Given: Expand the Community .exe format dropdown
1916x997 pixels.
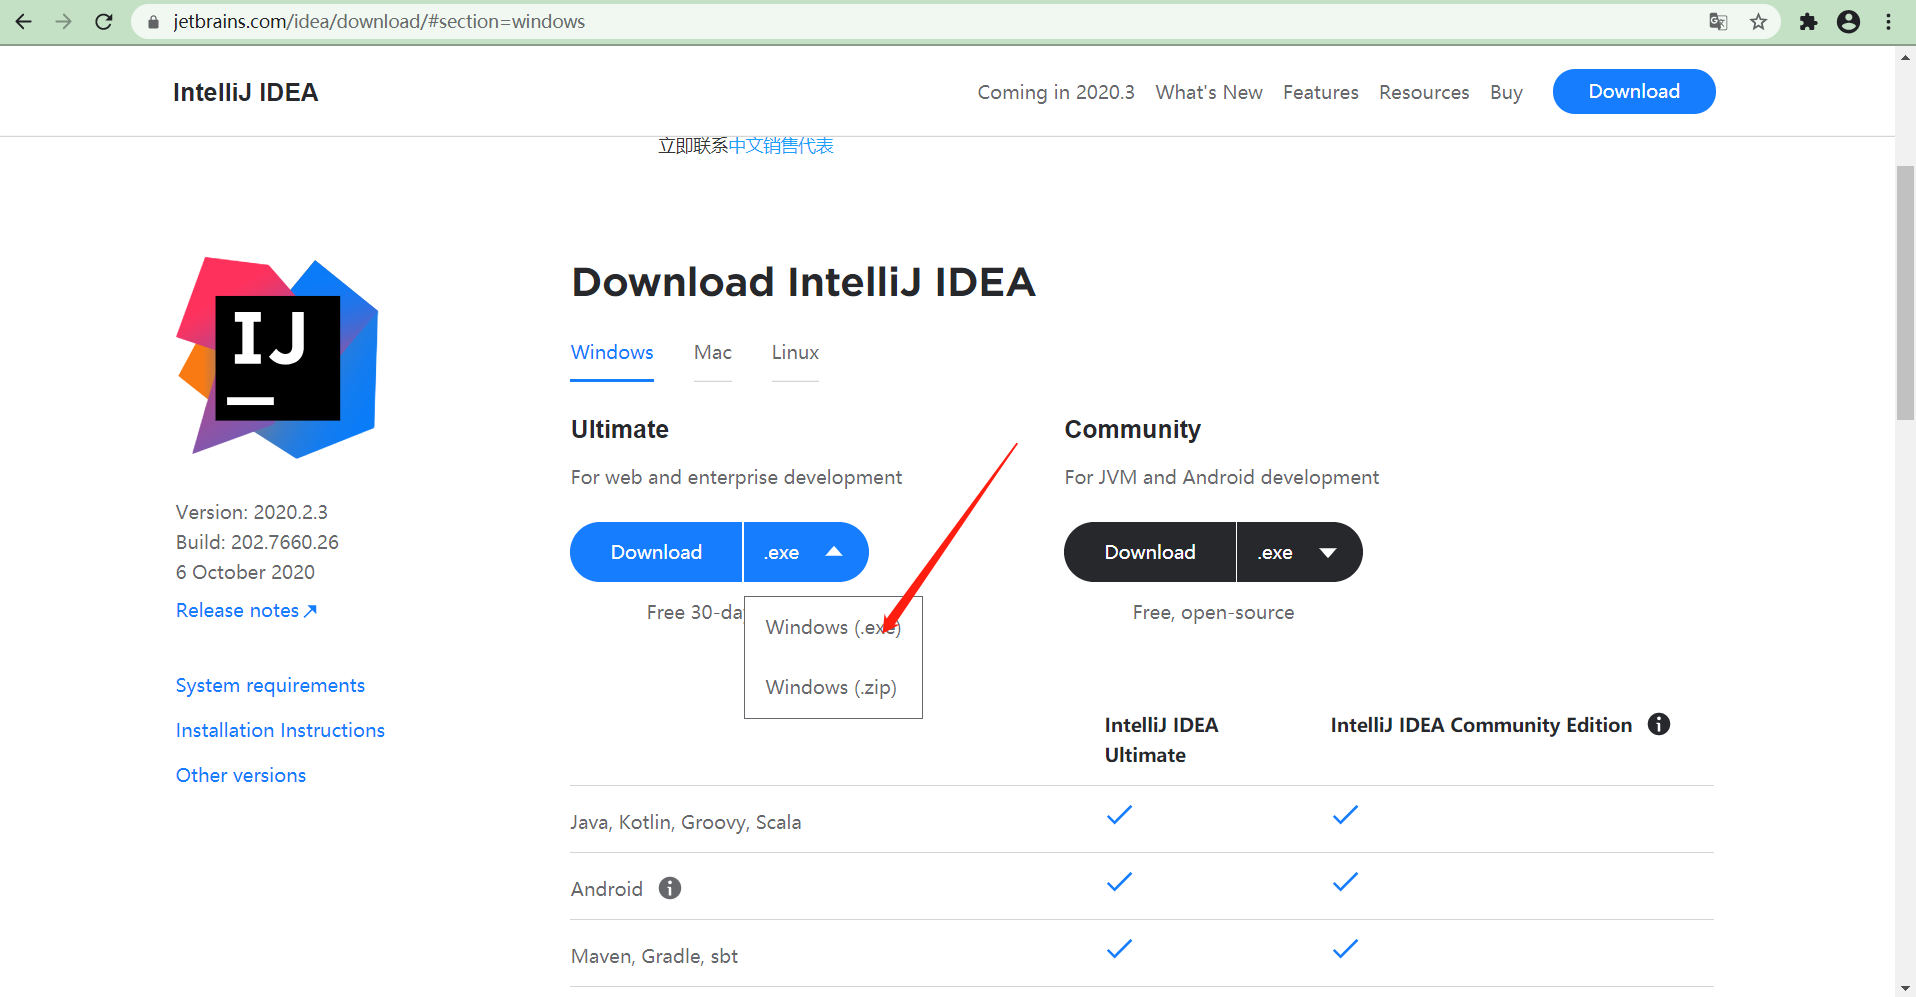Looking at the screenshot, I should pos(1299,552).
